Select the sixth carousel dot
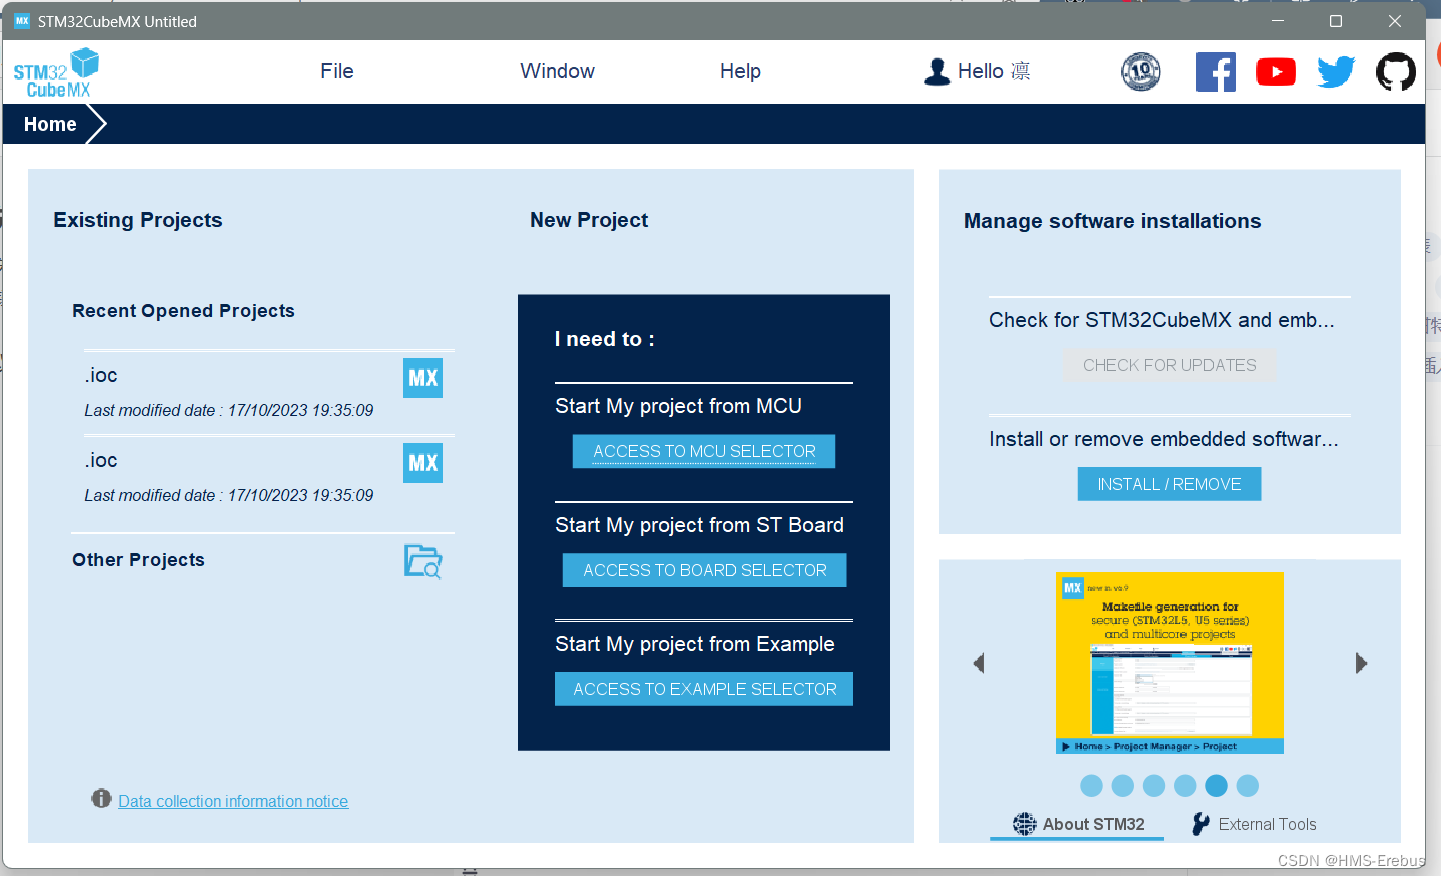 click(1248, 786)
